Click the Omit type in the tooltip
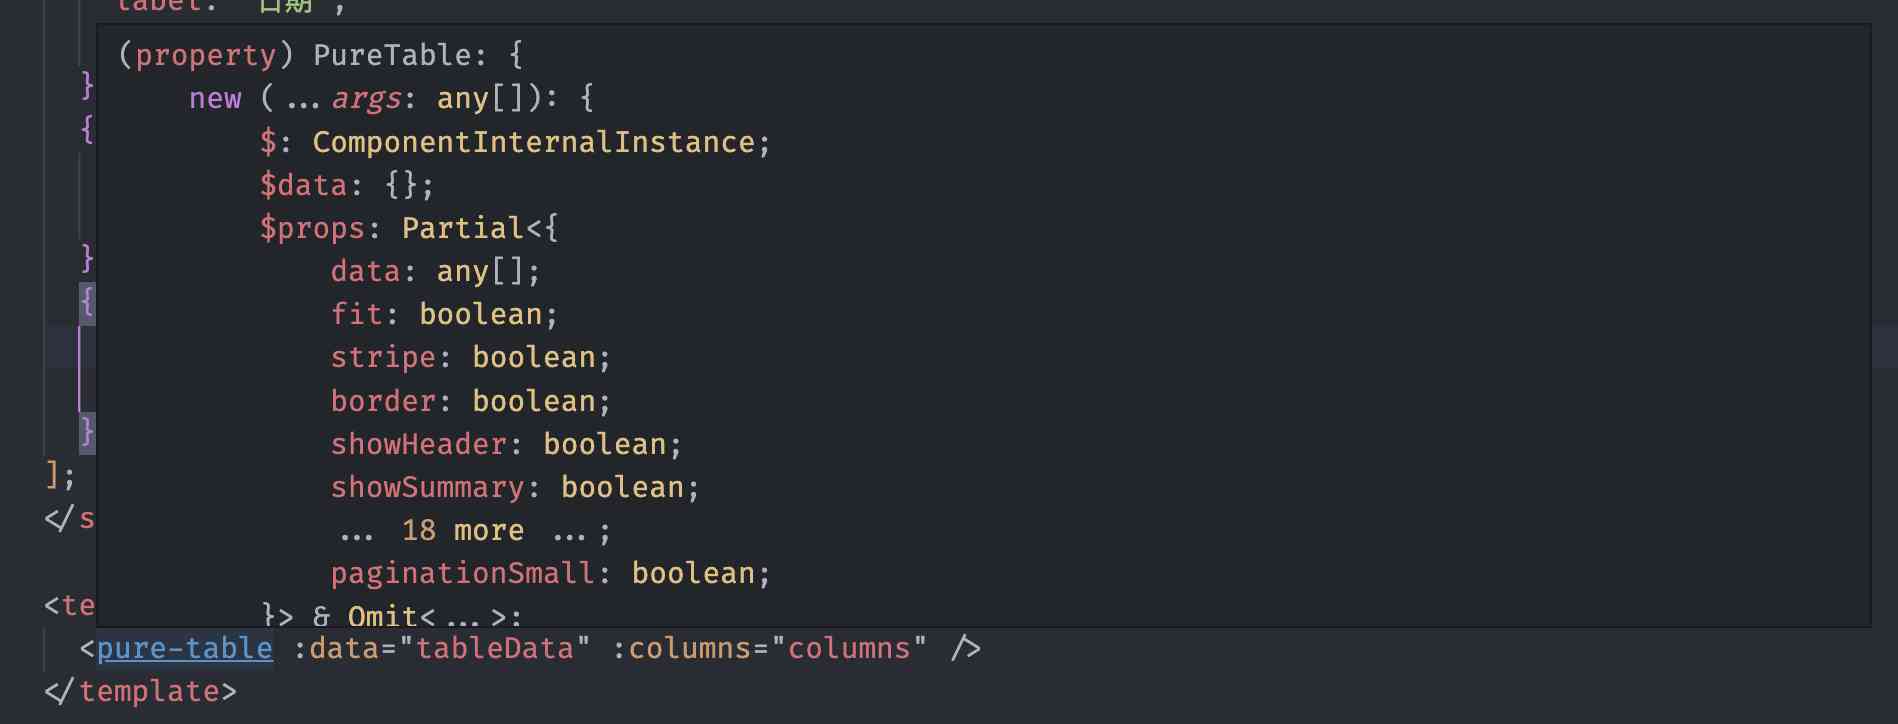The height and width of the screenshot is (724, 1898). coord(382,616)
